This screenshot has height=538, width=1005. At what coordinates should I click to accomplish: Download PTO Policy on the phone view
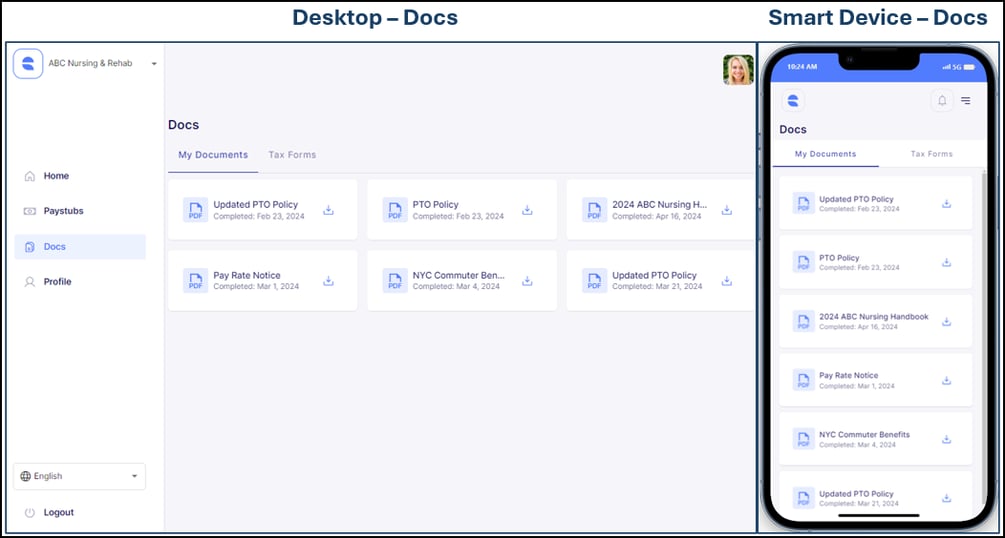pos(946,263)
